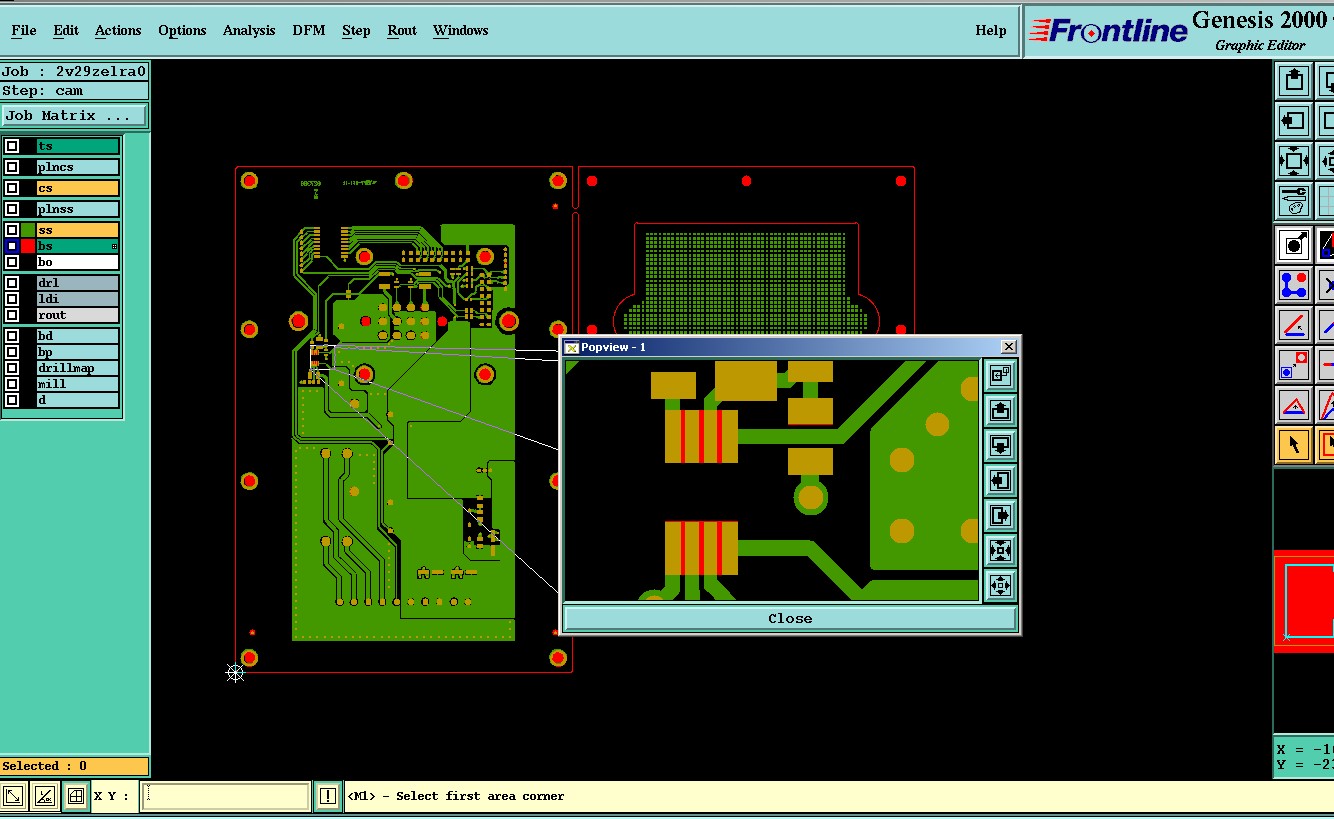Click the Job Matrix ... button
1334x819 pixels.
[74, 116]
